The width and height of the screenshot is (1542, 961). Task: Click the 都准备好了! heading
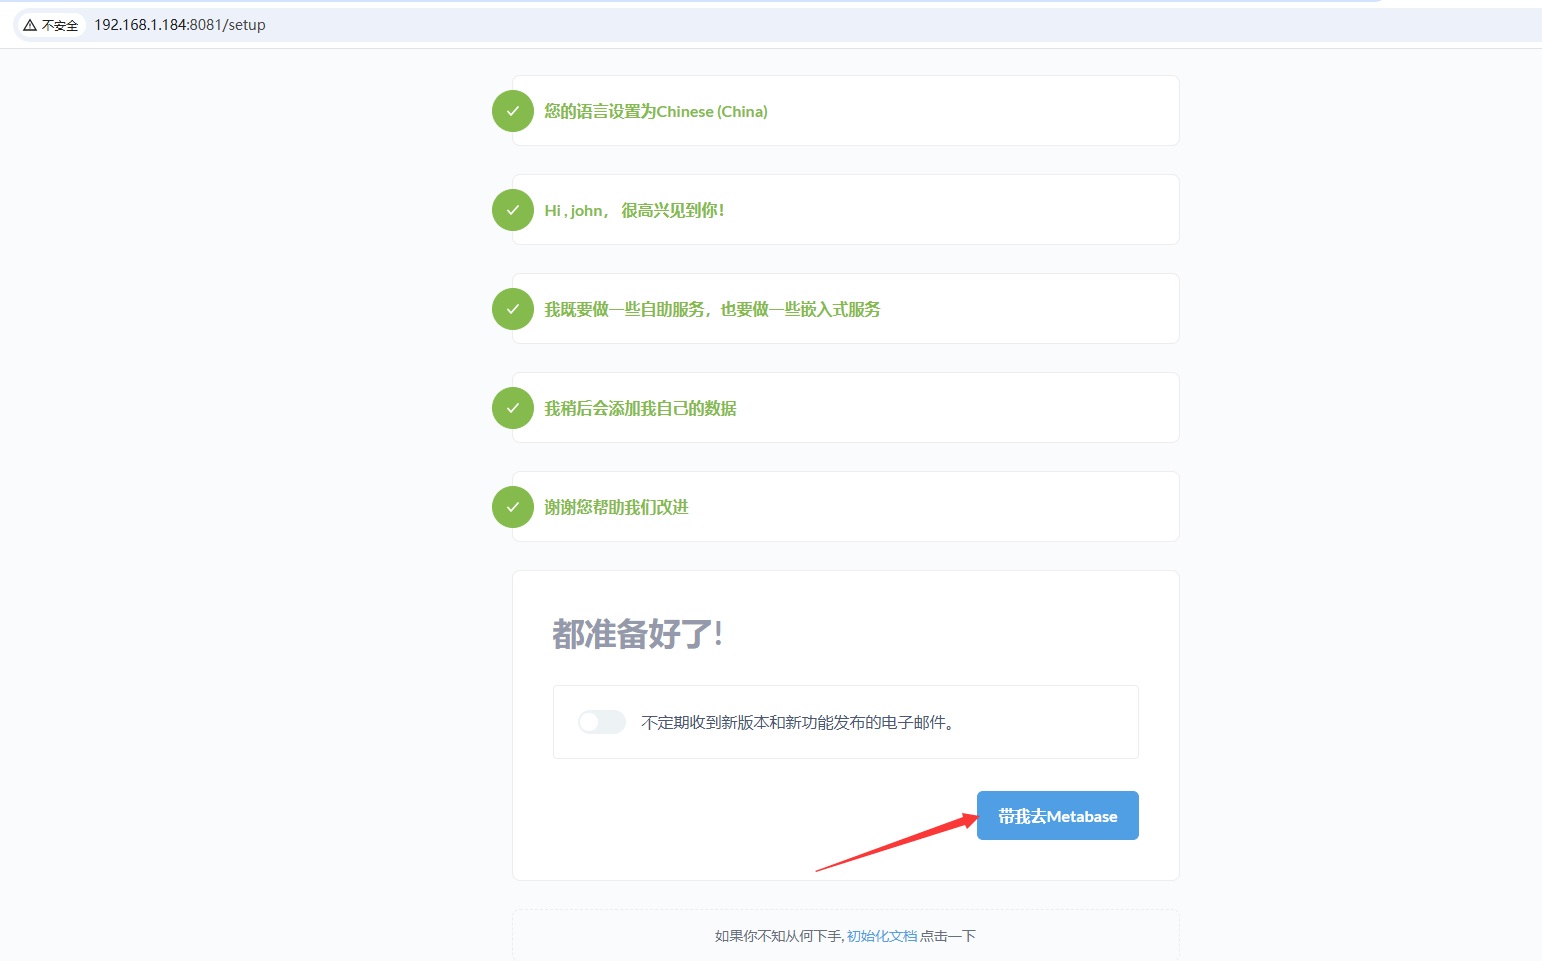tap(638, 634)
